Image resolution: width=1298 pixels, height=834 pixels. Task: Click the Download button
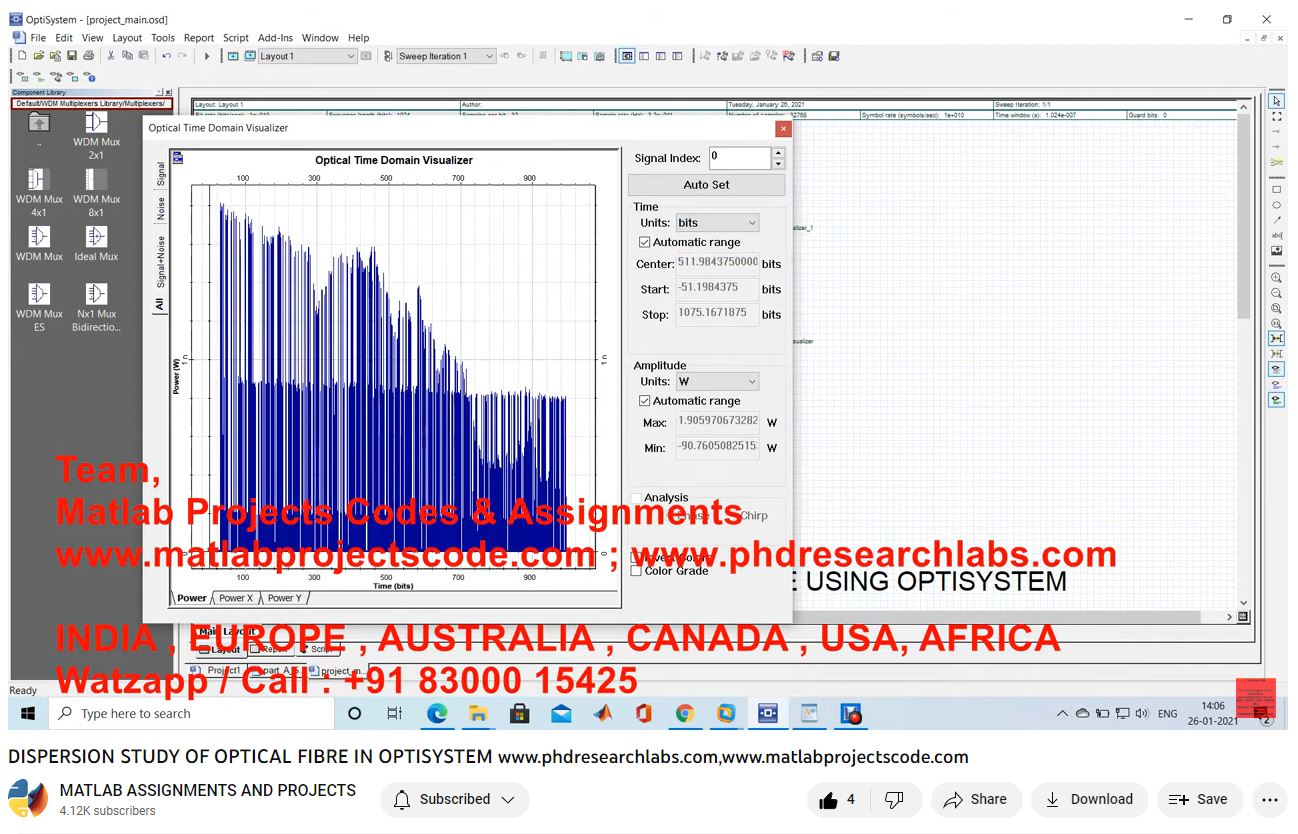pyautogui.click(x=1089, y=799)
